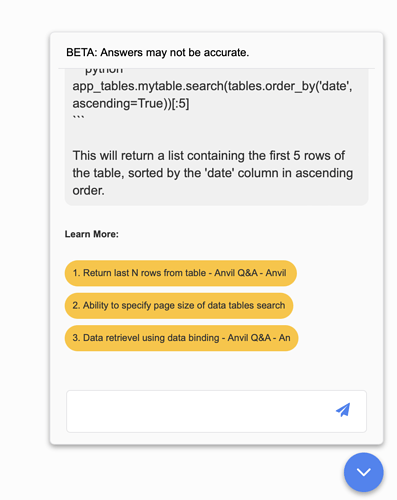Open 'Ability to specify page size' link
397x500 pixels.
179,305
